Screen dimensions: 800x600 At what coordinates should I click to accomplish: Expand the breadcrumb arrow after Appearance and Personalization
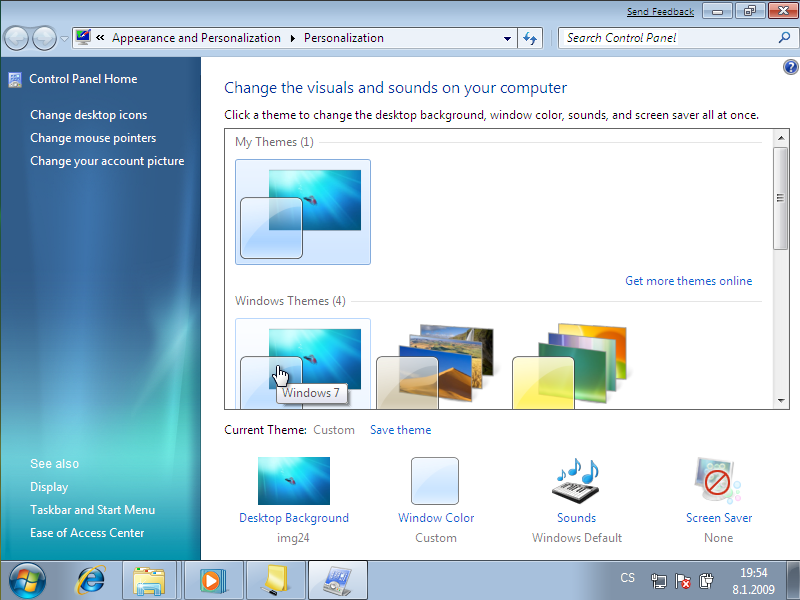[293, 38]
